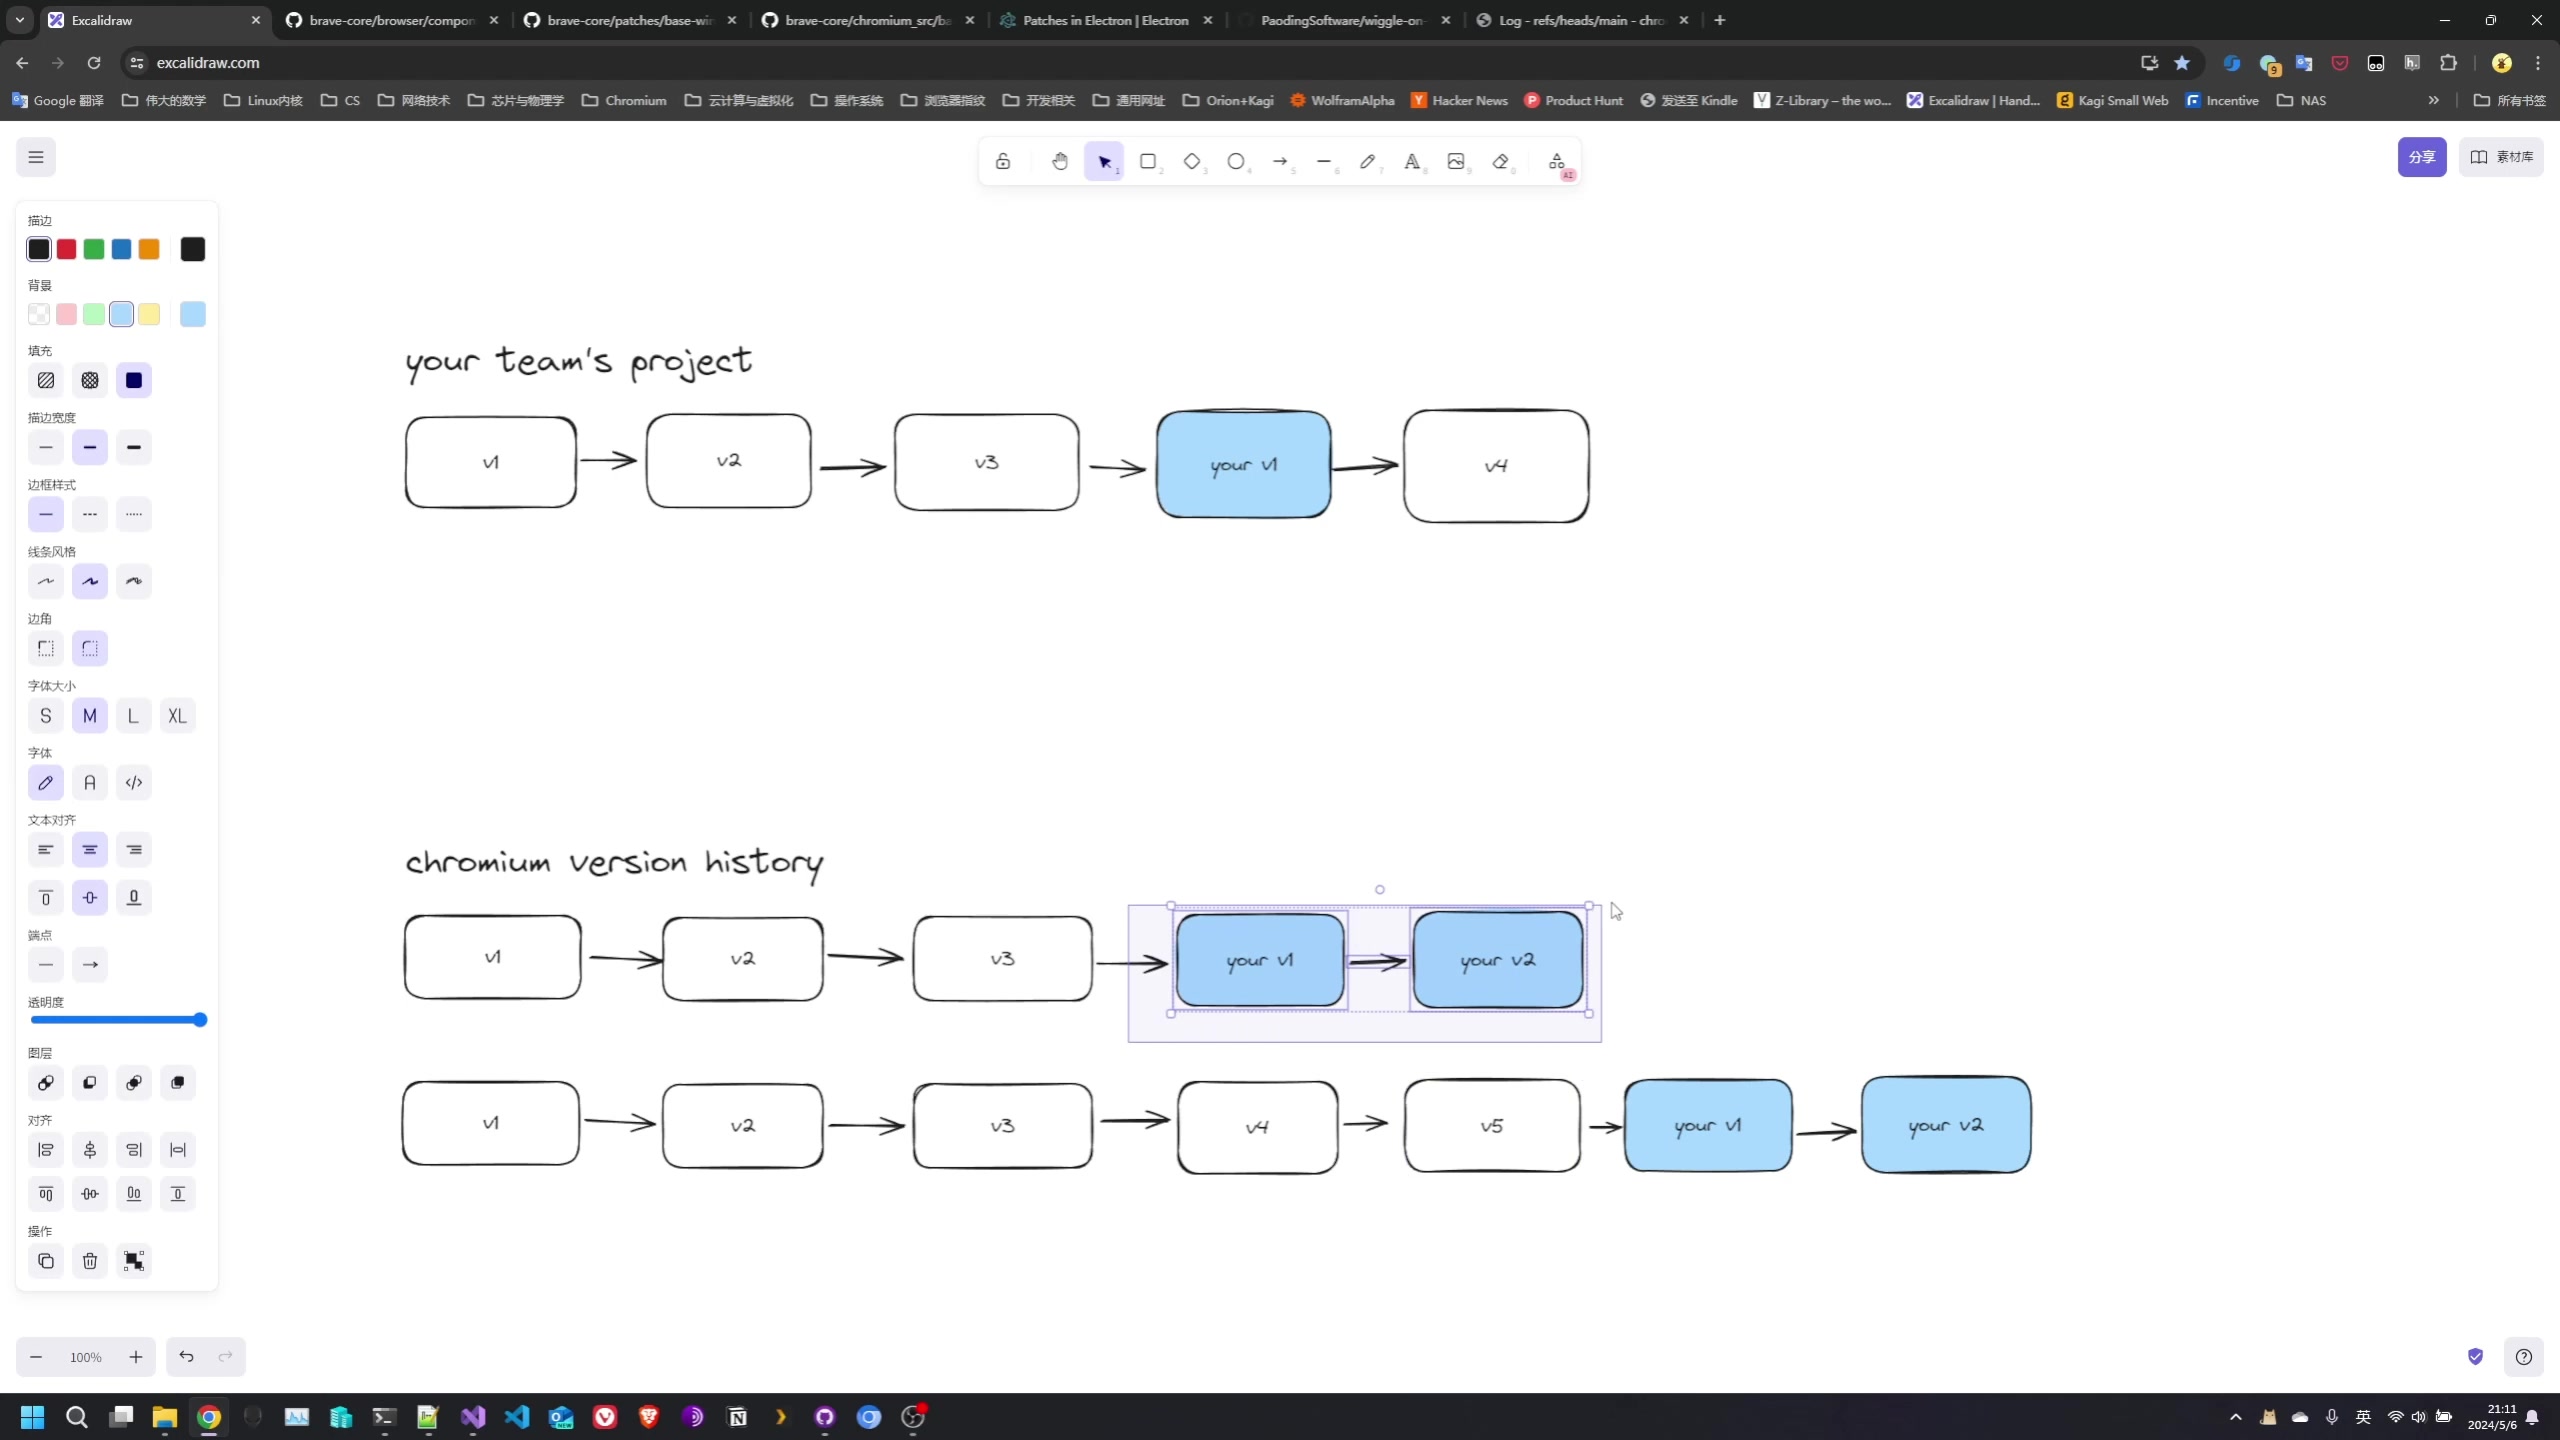The height and width of the screenshot is (1440, 2560).
Task: Select the arrow/line tool
Action: [1280, 162]
